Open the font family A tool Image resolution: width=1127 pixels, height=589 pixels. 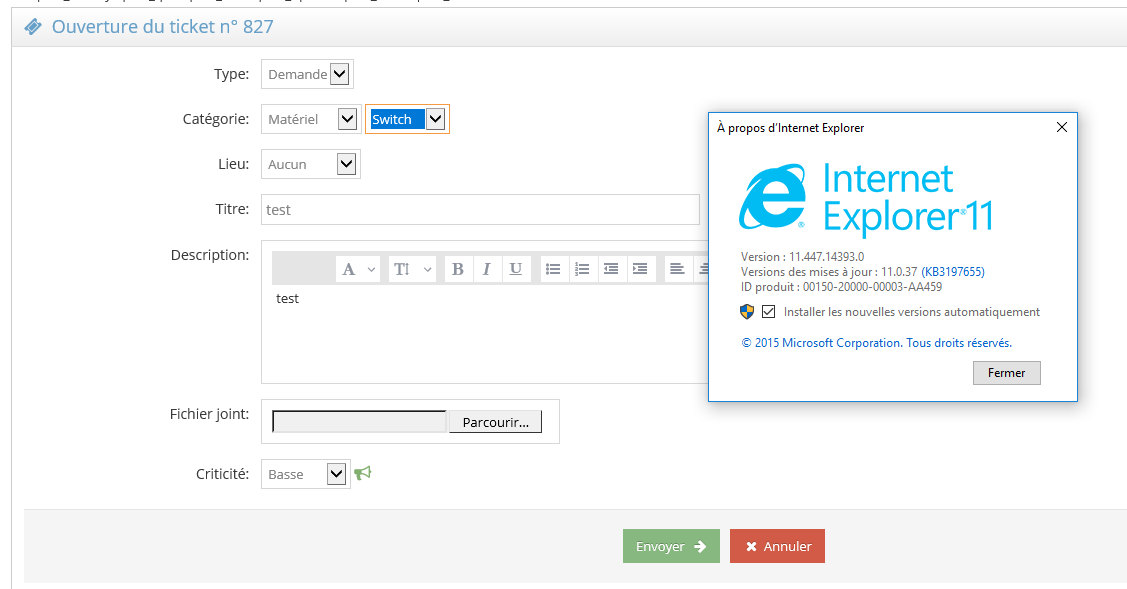[x=358, y=270]
